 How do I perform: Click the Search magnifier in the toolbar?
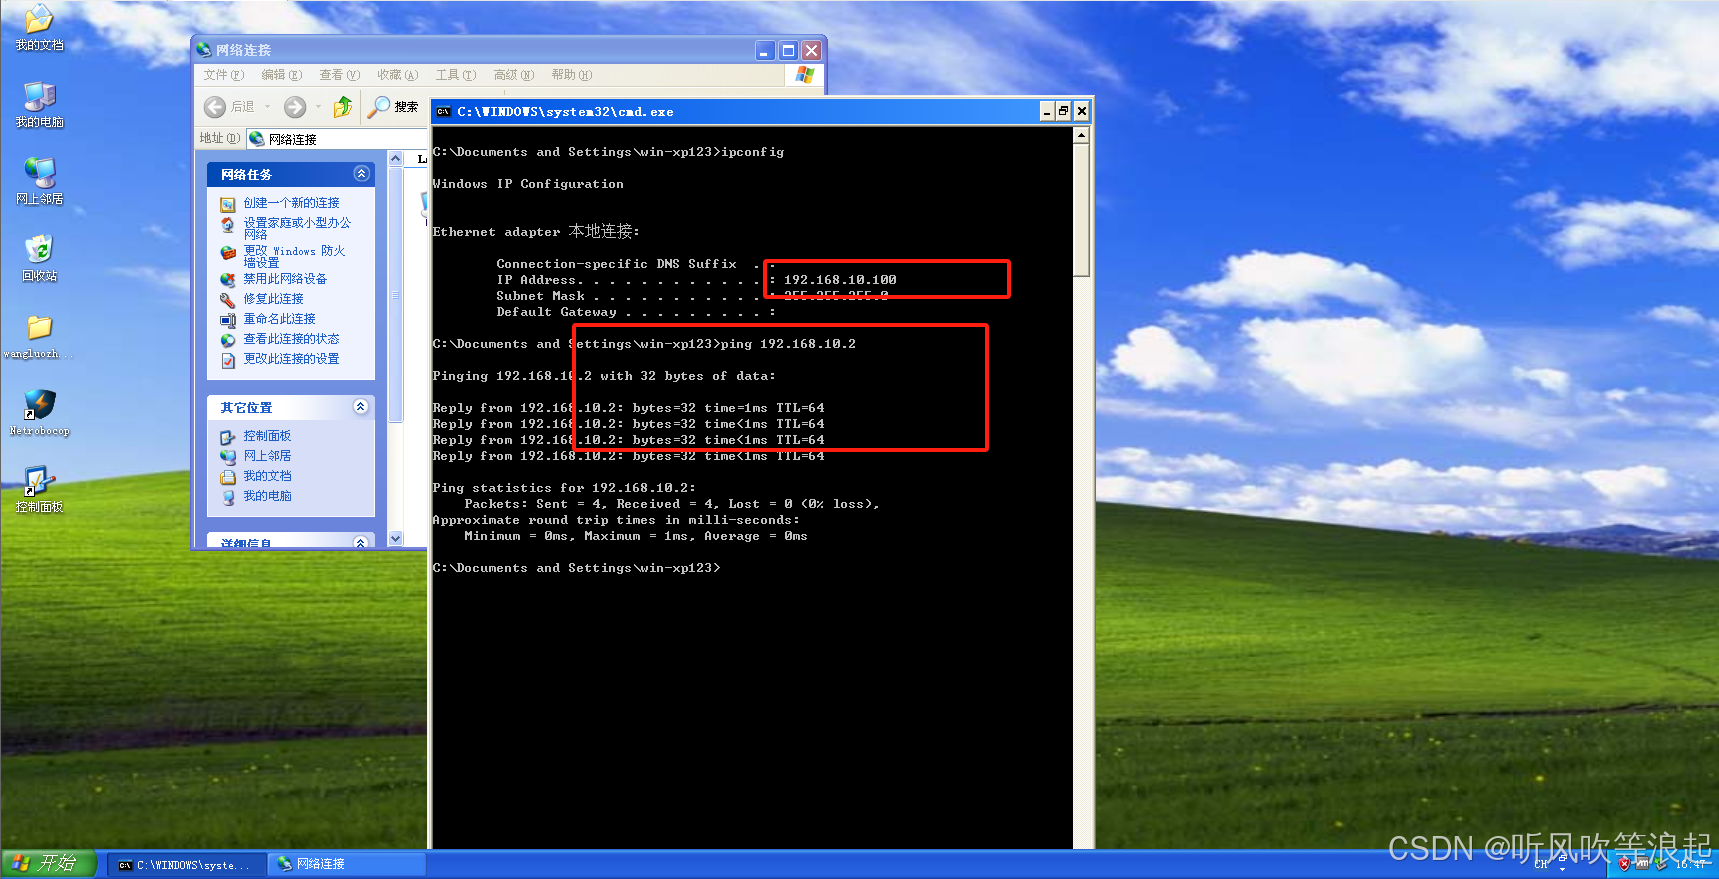[380, 107]
